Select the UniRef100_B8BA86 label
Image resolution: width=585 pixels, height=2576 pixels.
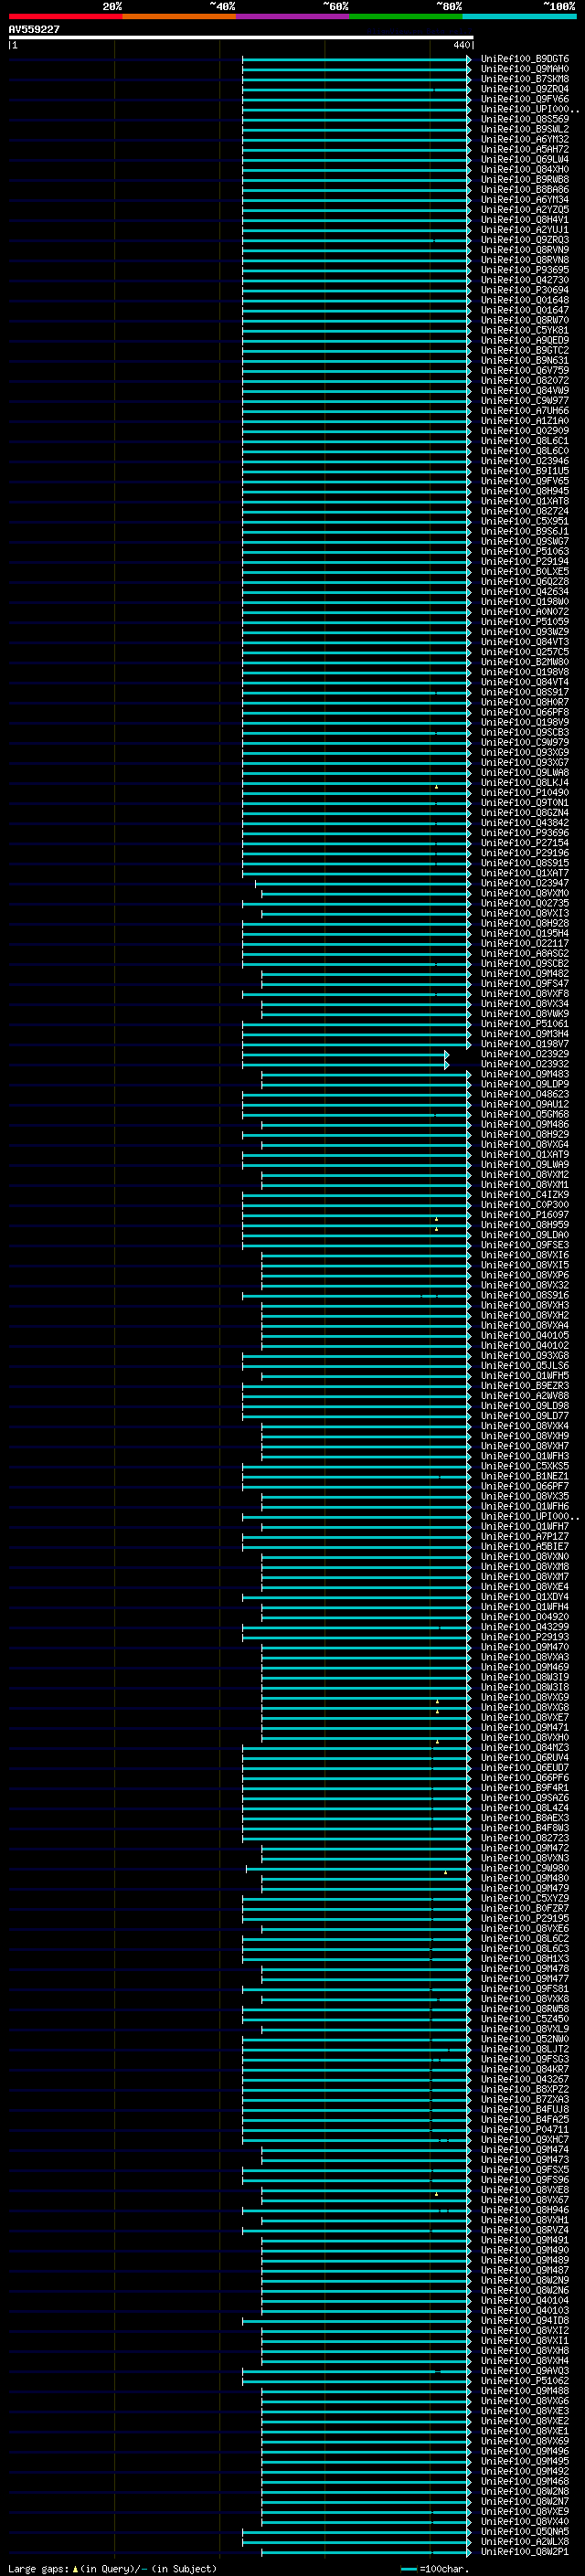pyautogui.click(x=525, y=189)
